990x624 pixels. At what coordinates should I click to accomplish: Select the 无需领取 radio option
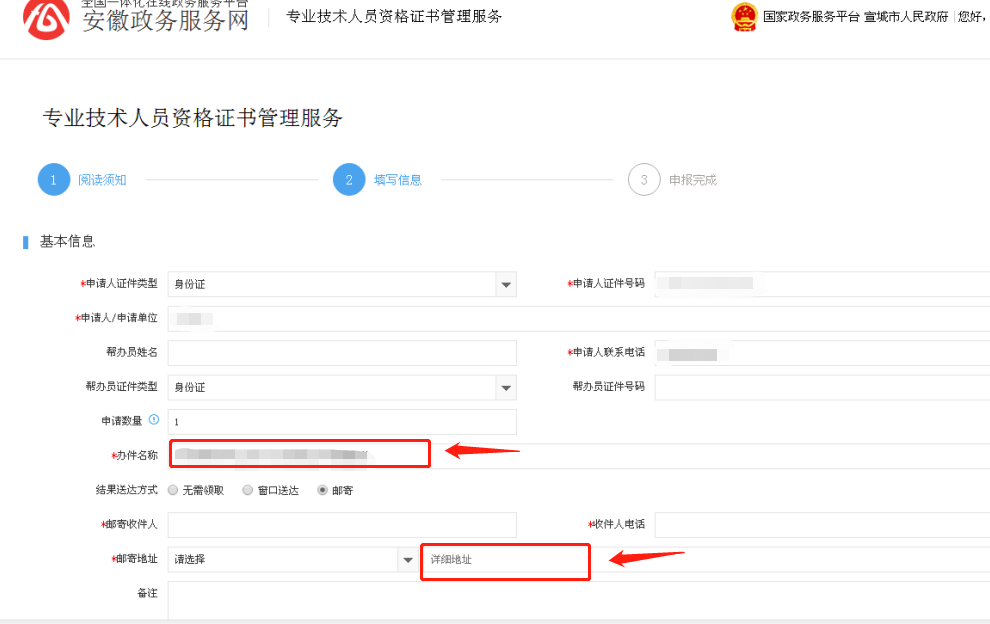click(x=174, y=491)
